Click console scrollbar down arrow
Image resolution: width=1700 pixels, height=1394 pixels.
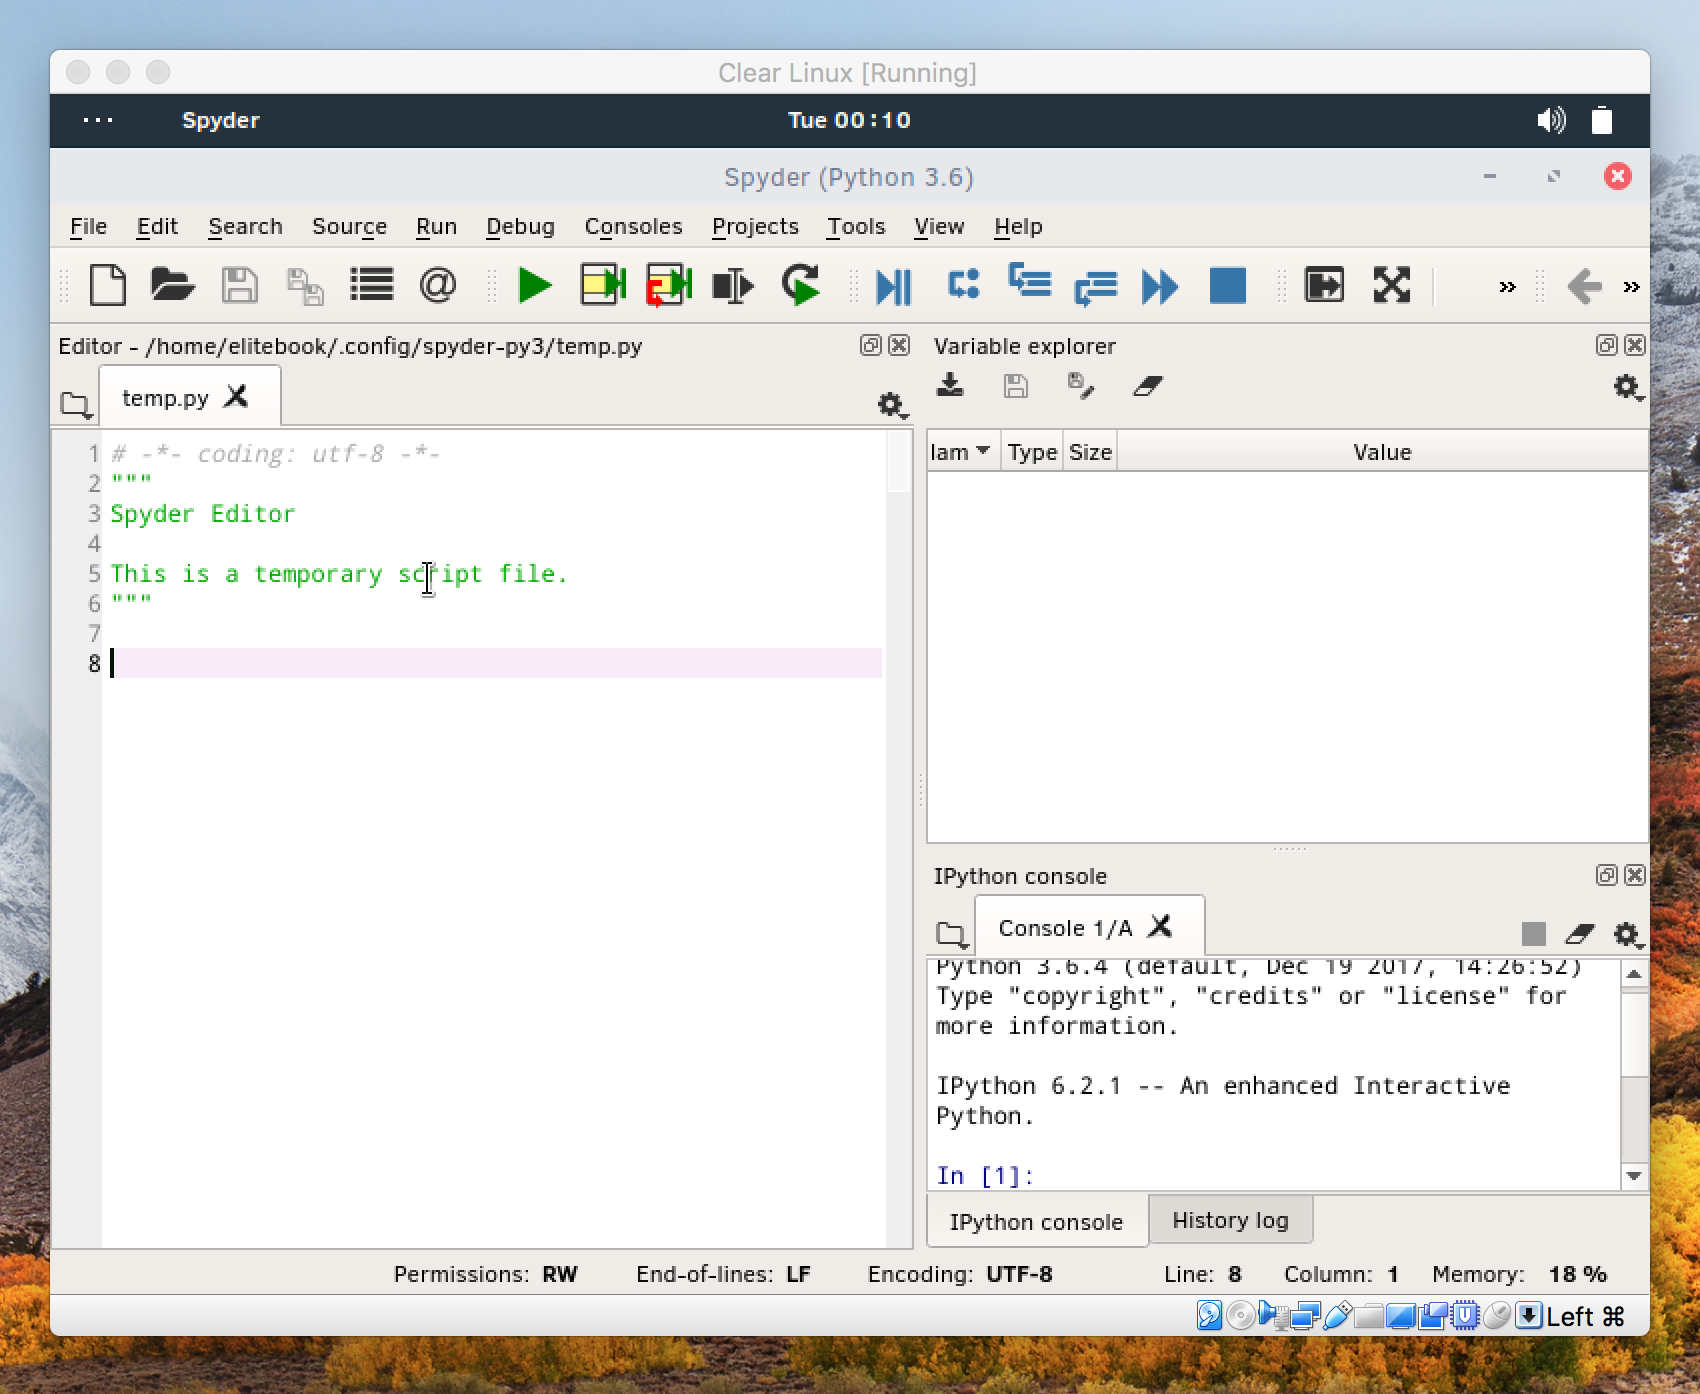tap(1634, 1176)
